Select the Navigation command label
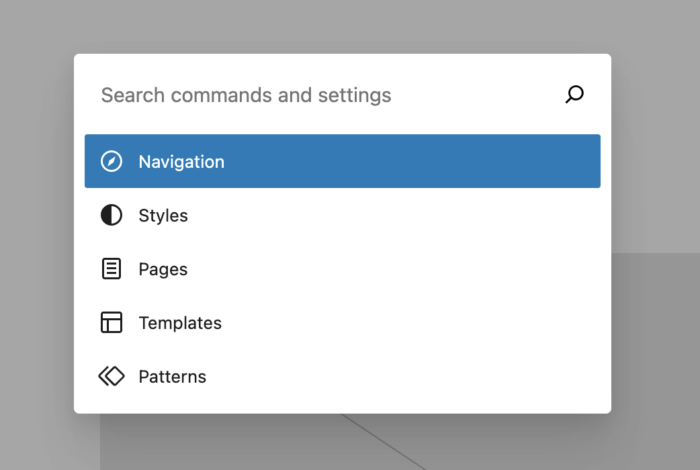This screenshot has width=700, height=470. click(181, 162)
